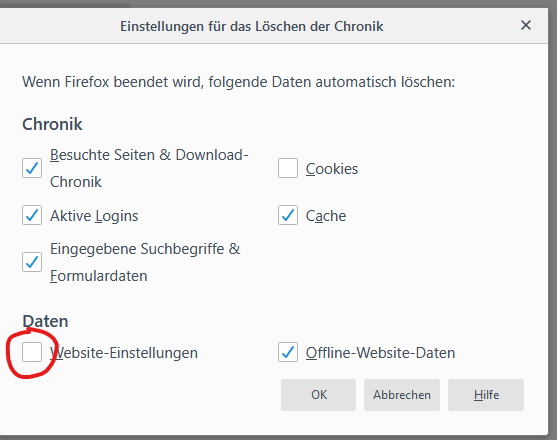Click the Eingegebene Suchbegriffe & Formulardaten label
This screenshot has height=440, width=557.
pos(145,262)
